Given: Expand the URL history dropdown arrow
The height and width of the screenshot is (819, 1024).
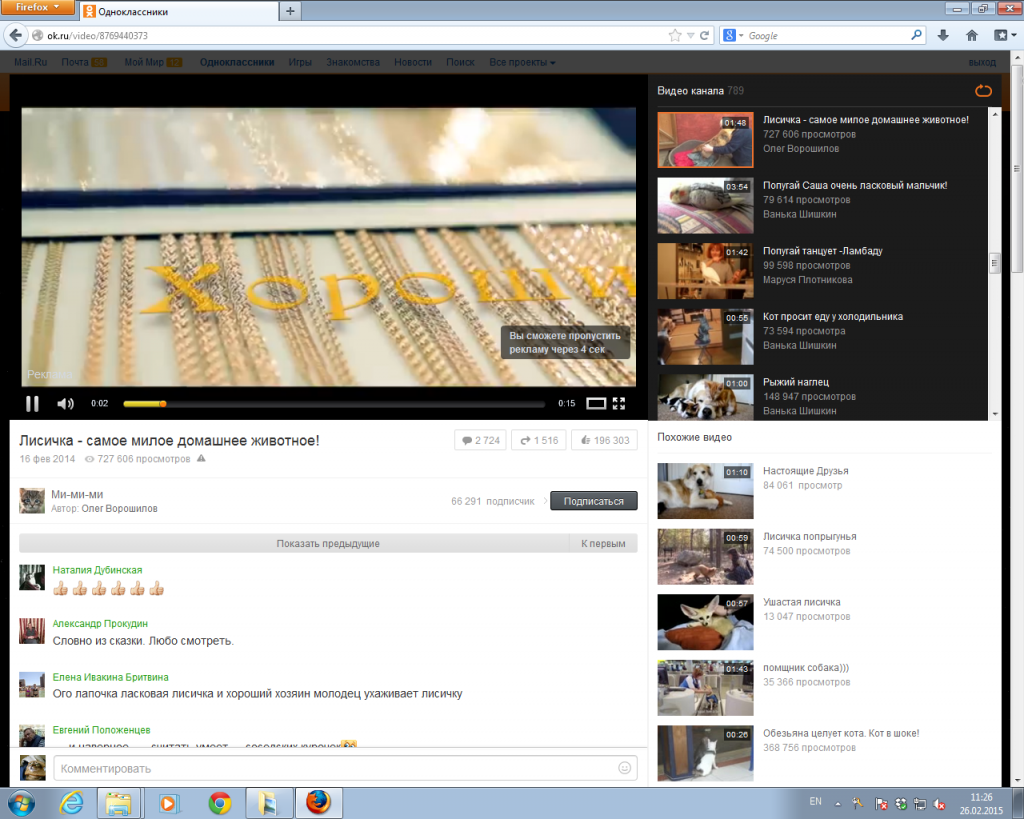Looking at the screenshot, I should (690, 36).
